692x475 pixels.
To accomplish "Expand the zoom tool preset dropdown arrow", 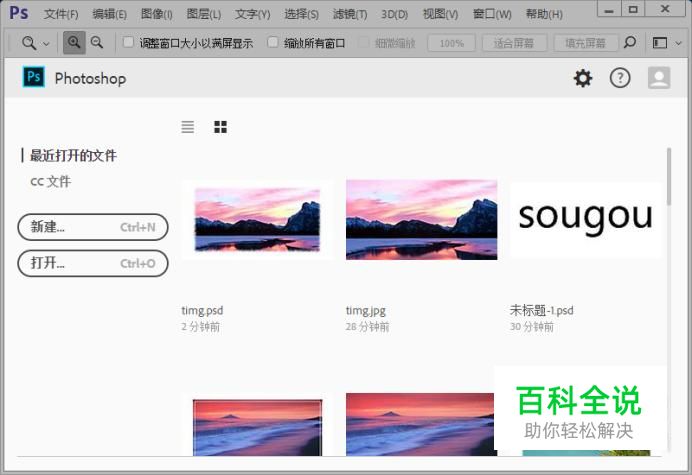I will point(46,44).
